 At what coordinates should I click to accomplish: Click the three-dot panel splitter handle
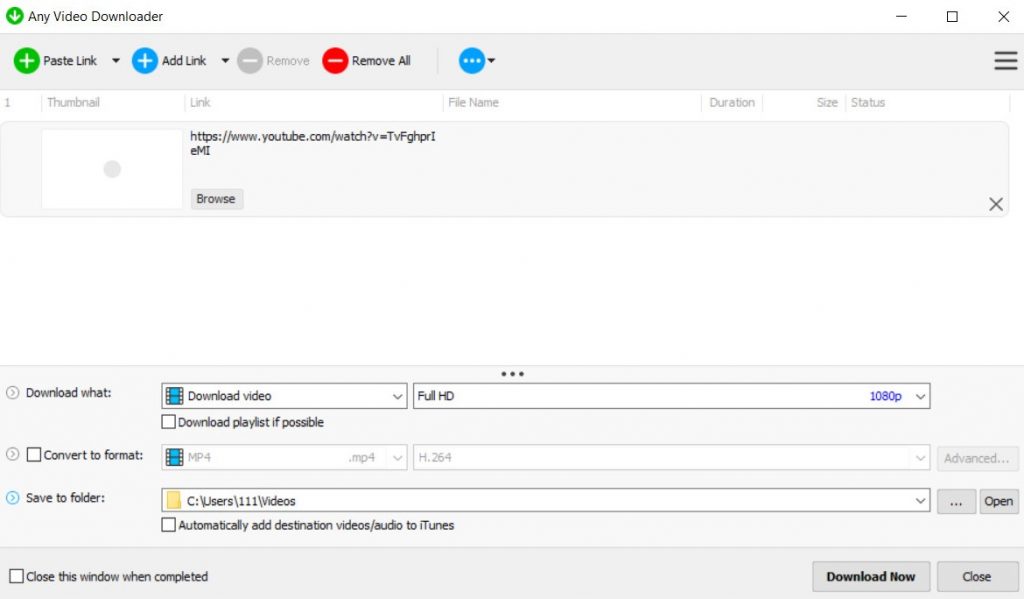512,374
